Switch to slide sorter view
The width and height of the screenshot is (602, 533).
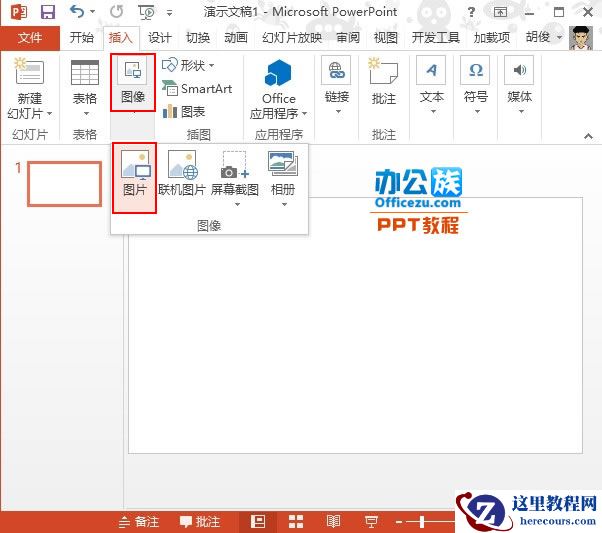[296, 521]
